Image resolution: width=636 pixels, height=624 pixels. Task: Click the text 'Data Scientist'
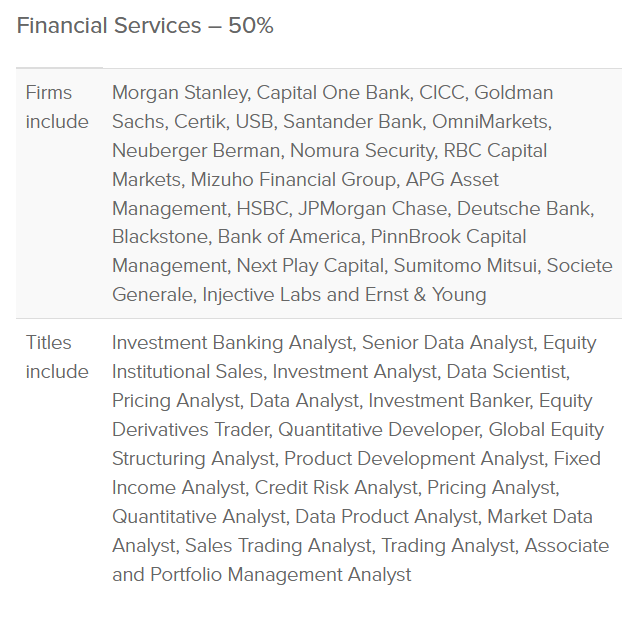(x=507, y=372)
